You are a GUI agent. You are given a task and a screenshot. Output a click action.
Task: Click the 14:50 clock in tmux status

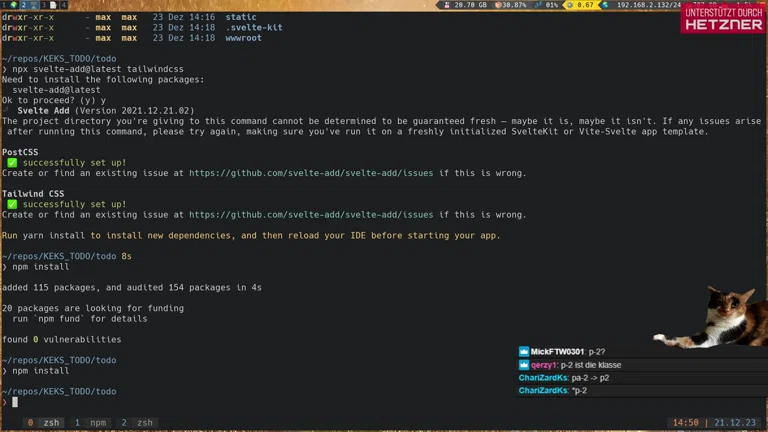click(x=685, y=423)
